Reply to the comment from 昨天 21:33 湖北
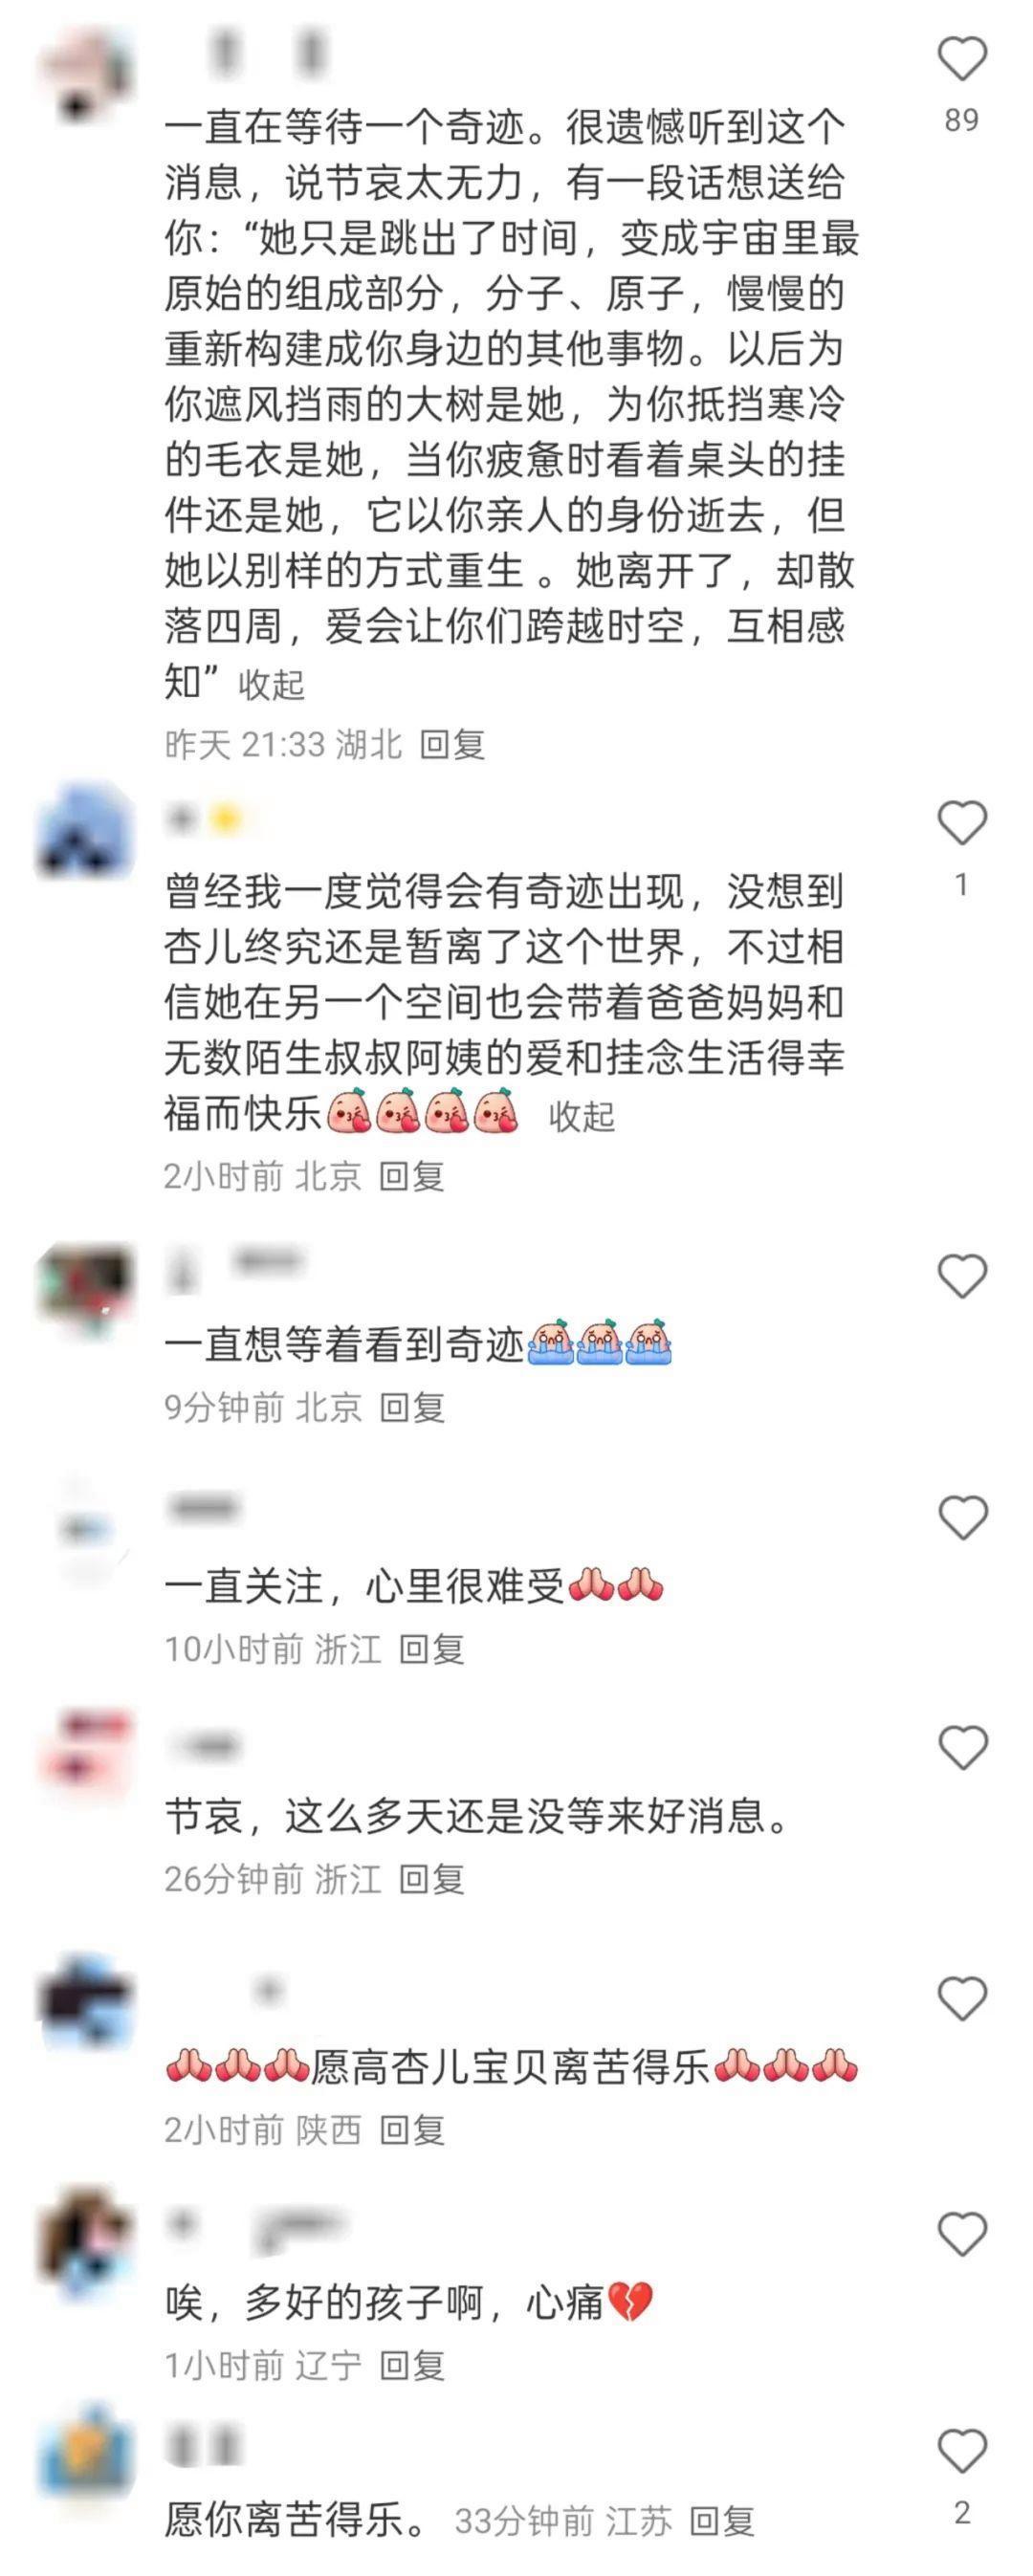The image size is (1033, 2576). [x=452, y=745]
